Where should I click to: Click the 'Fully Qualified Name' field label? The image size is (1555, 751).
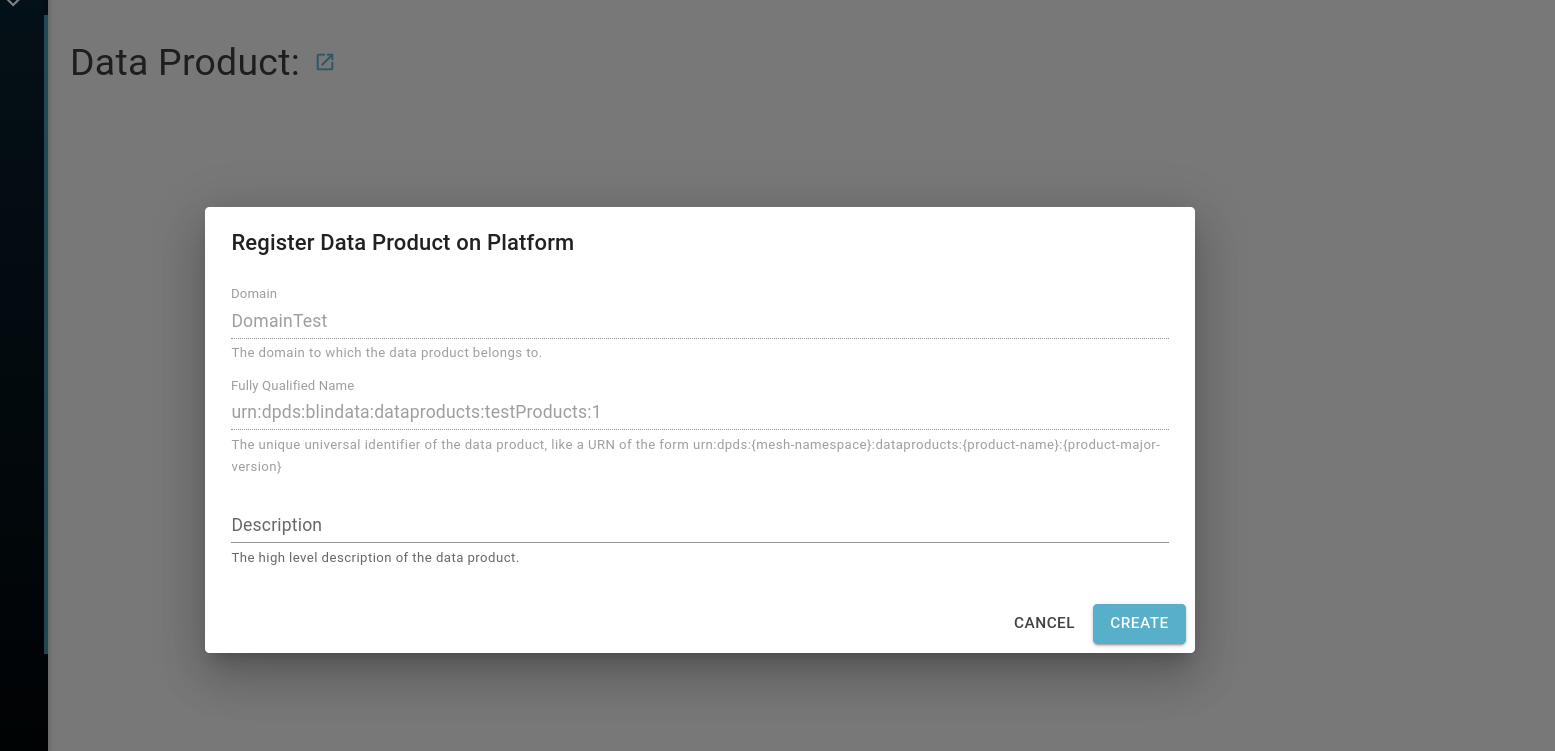point(293,386)
